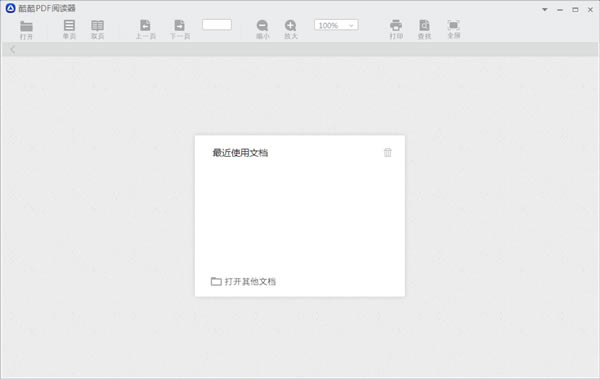Open other documents (打开其他文档) link
The image size is (600, 379).
243,281
